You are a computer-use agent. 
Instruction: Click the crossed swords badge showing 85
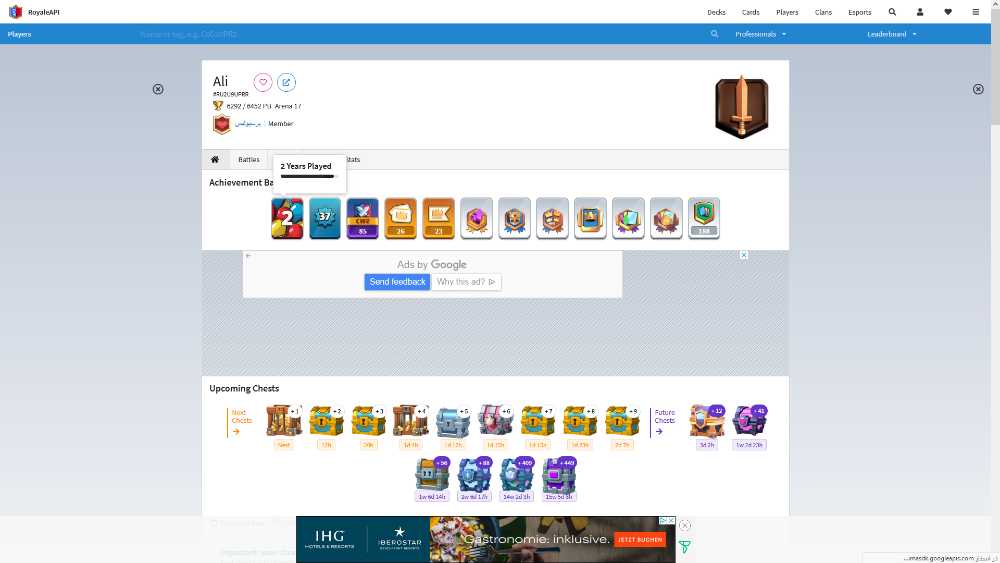tap(362, 218)
